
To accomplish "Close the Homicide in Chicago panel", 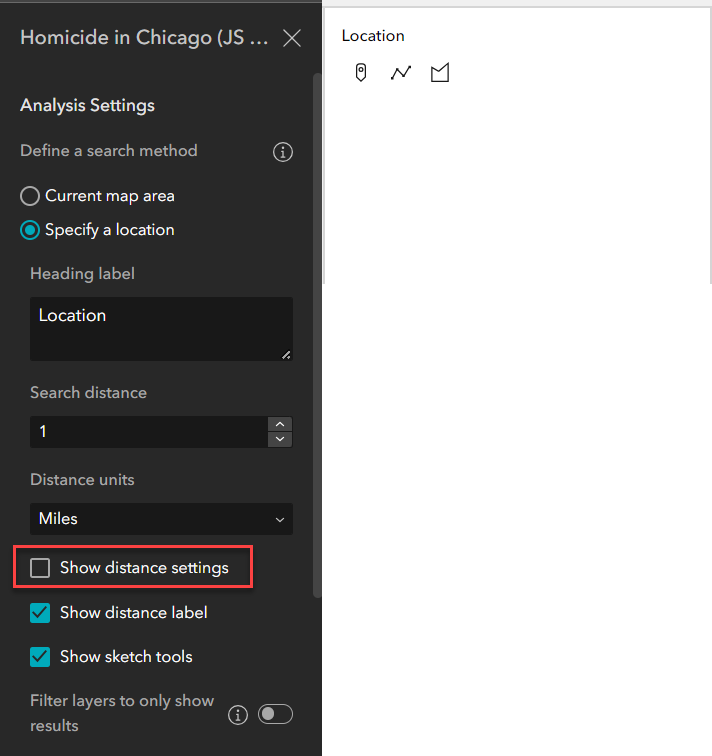I will click(292, 38).
